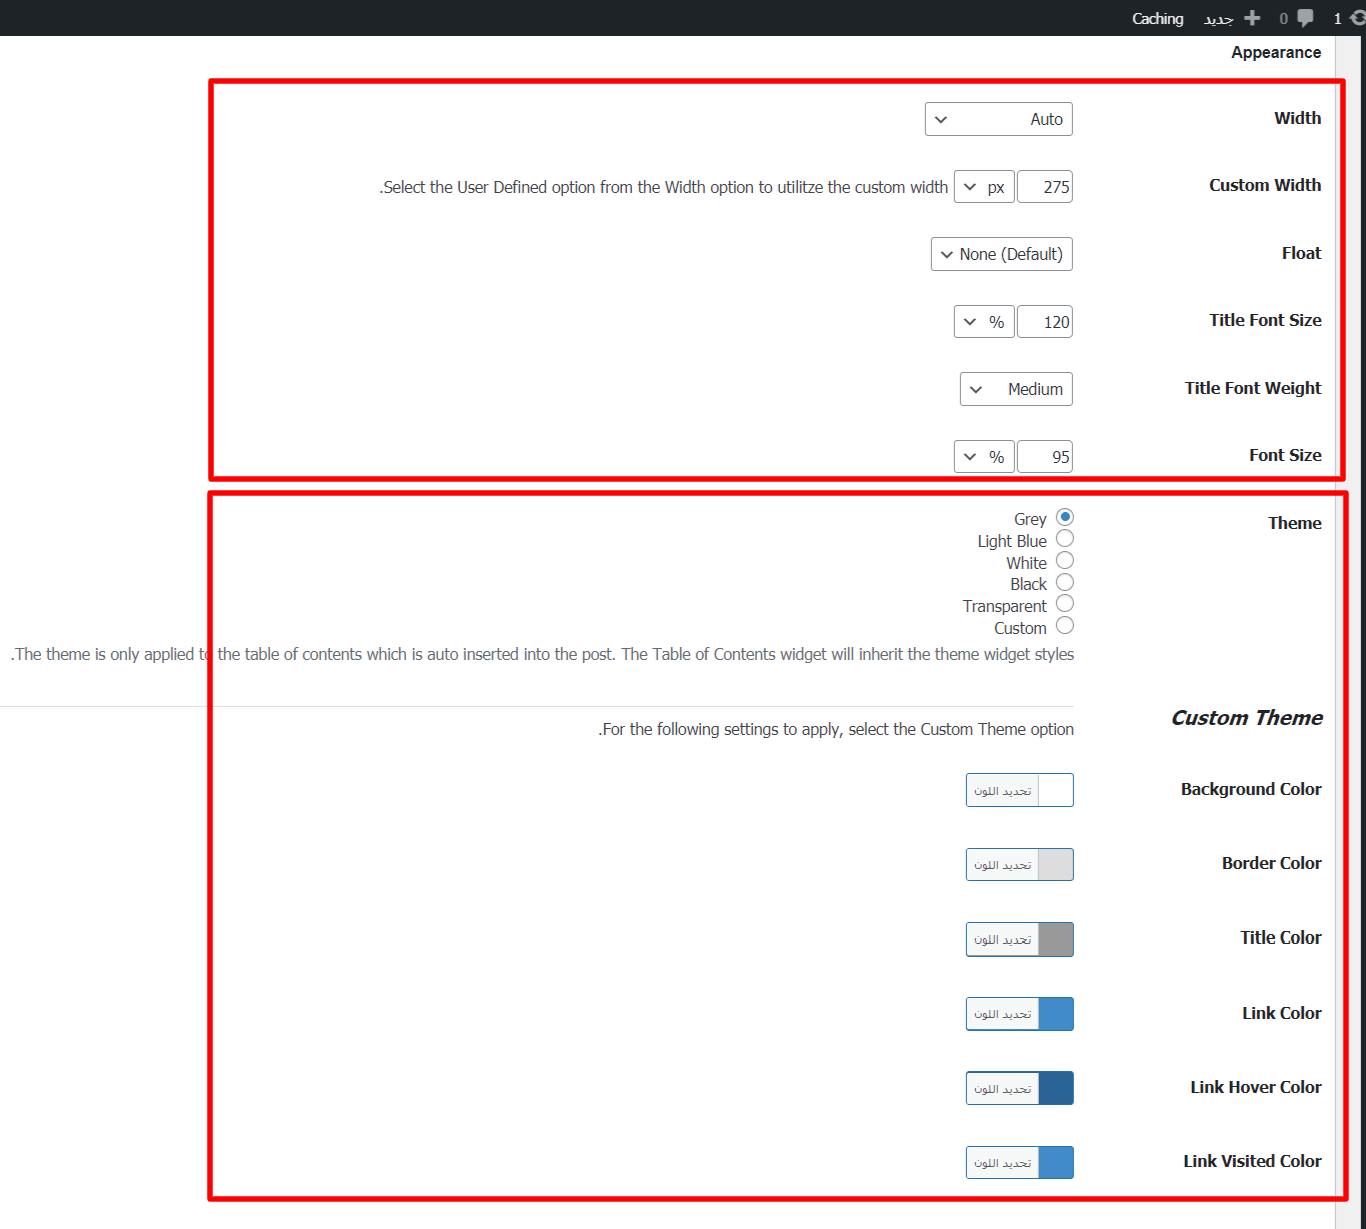Click the Link Hover Color dark blue swatch
Image resolution: width=1366 pixels, height=1229 pixels.
click(x=1056, y=1088)
